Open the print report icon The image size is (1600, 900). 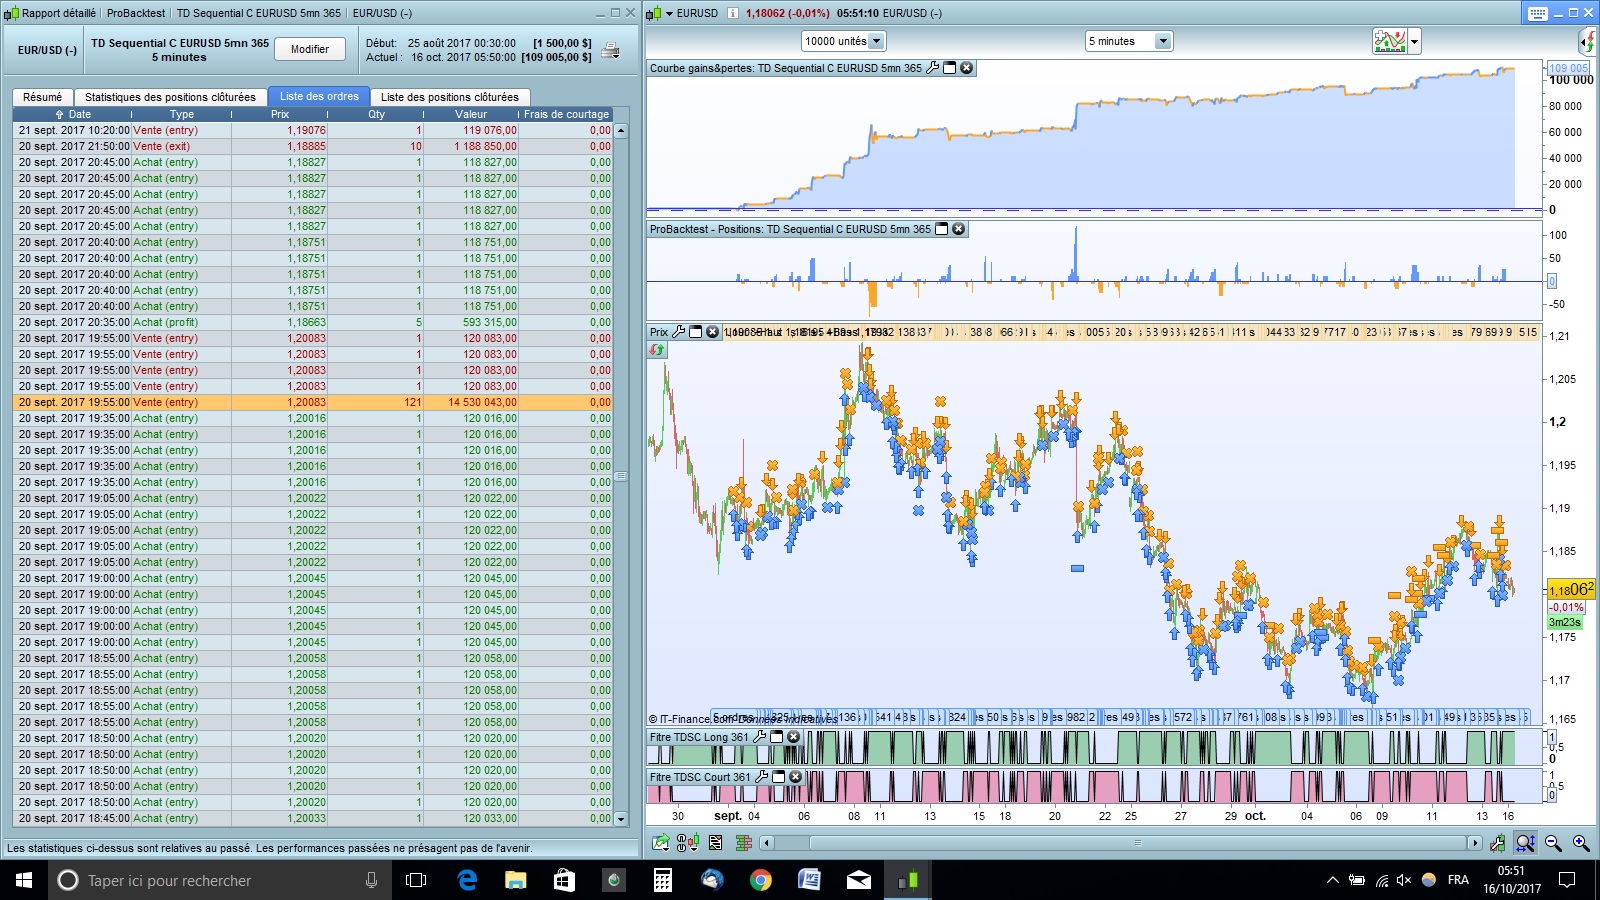click(x=611, y=50)
